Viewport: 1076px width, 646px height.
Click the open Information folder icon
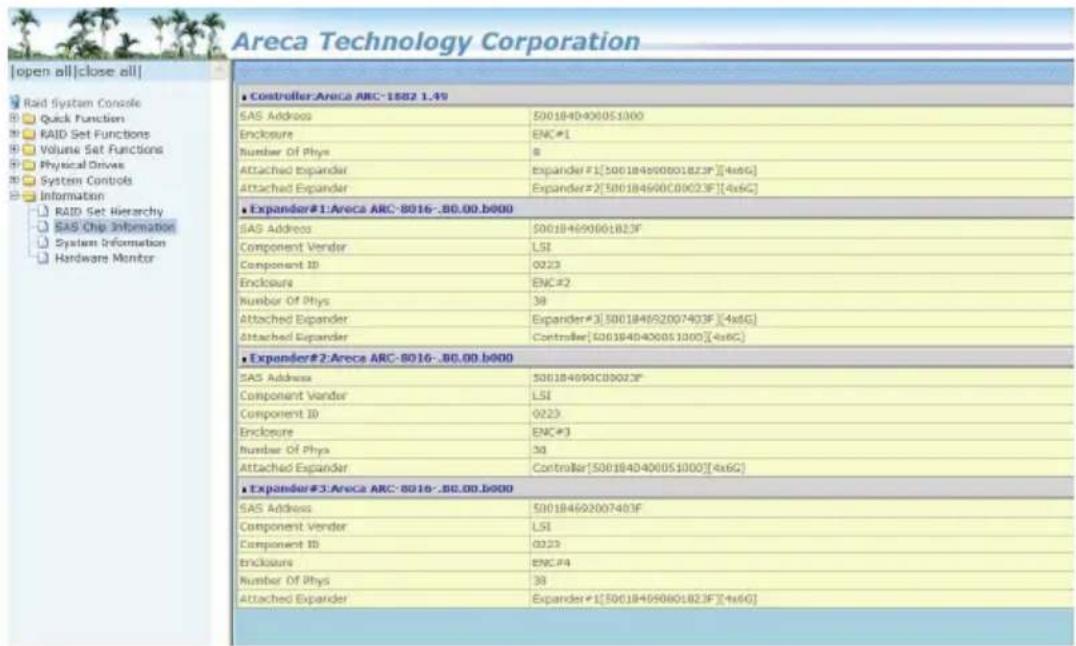pyautogui.click(x=30, y=196)
